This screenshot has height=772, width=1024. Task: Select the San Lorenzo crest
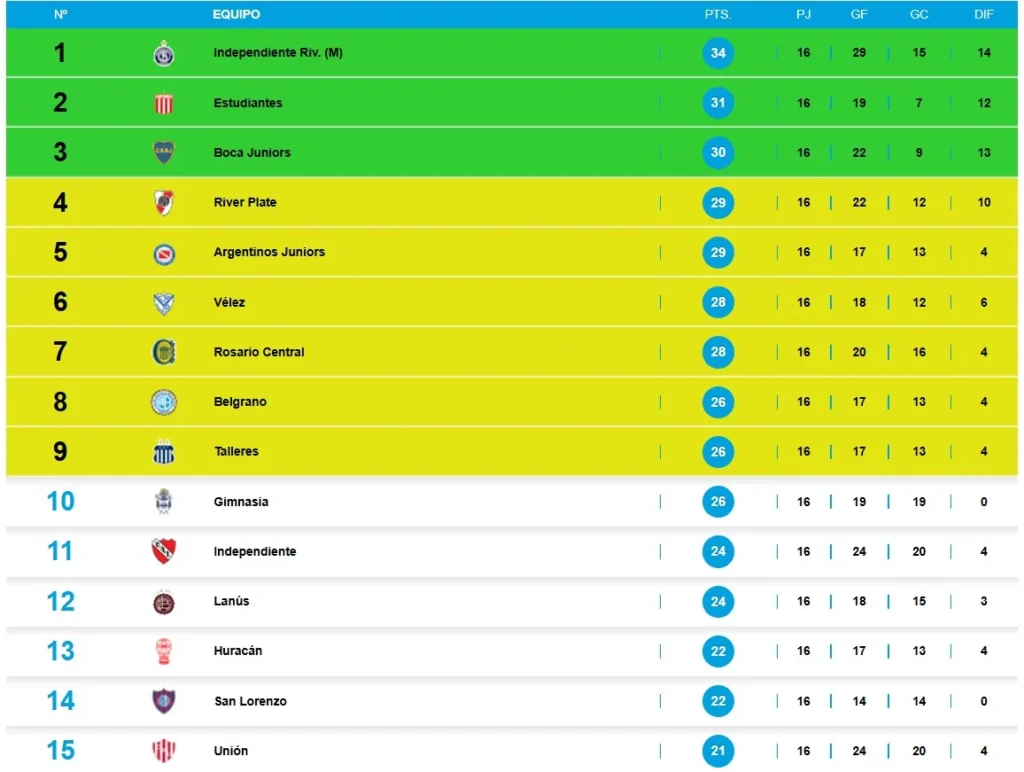point(163,701)
